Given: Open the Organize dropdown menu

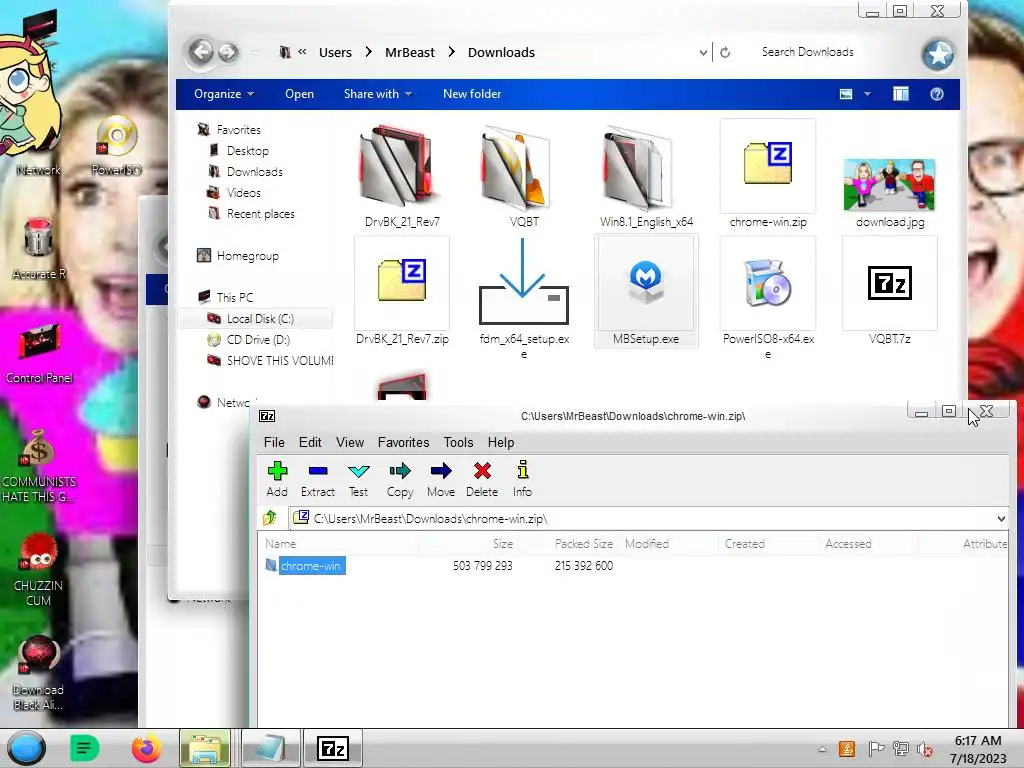Looking at the screenshot, I should (223, 94).
